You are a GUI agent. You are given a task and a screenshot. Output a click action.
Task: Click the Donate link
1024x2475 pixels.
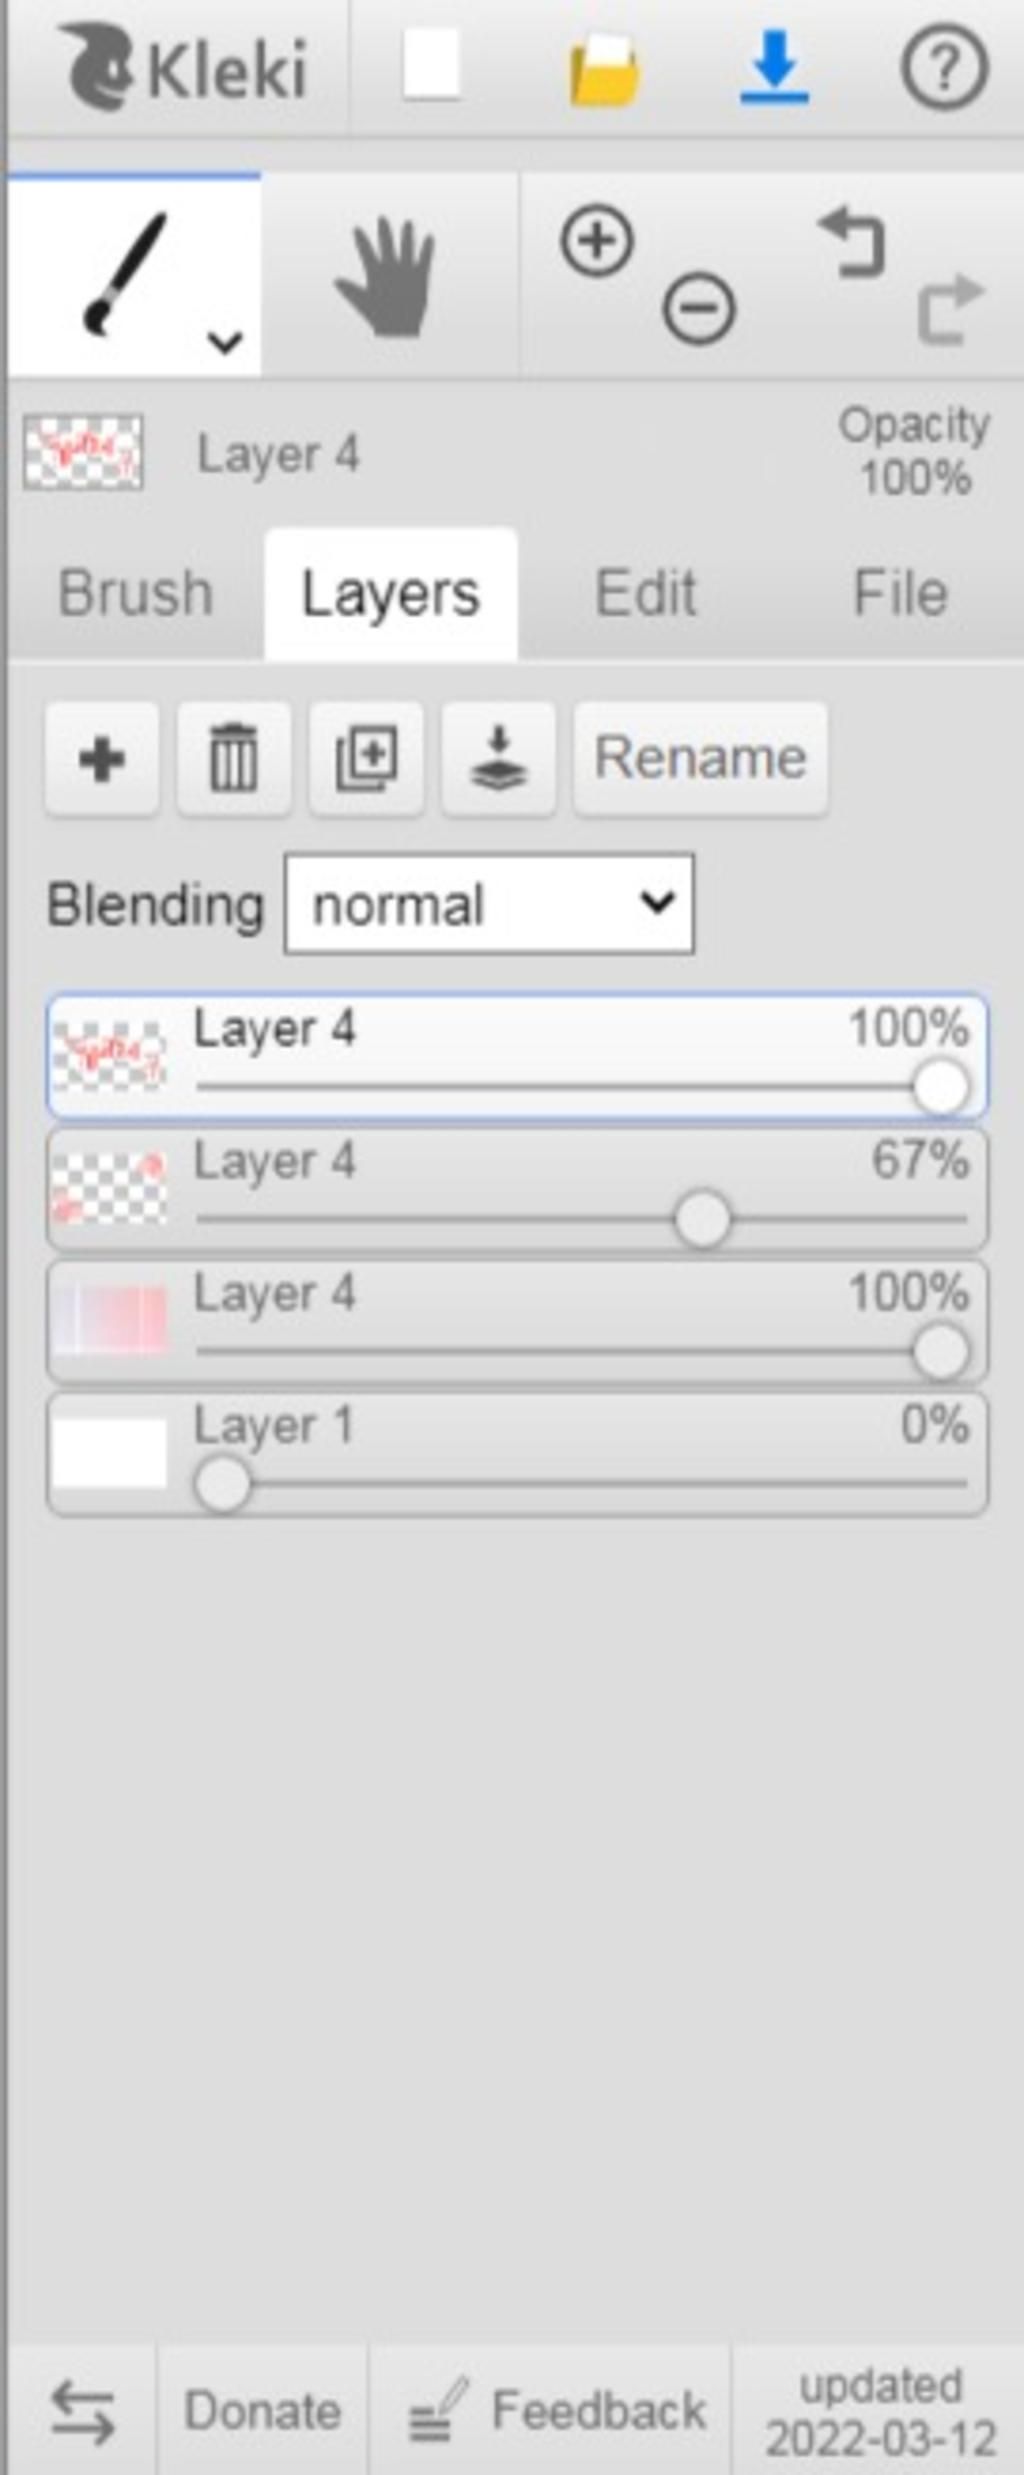(263, 2409)
